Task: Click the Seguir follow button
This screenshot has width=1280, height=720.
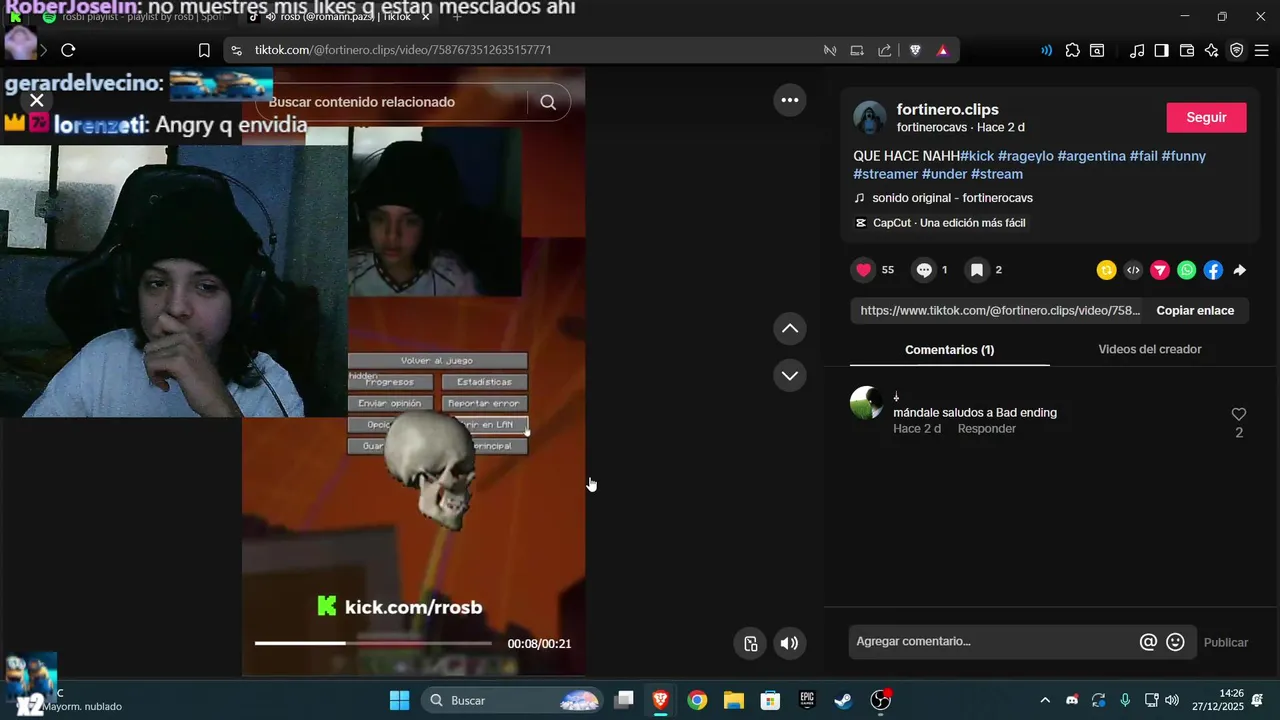Action: click(1206, 117)
